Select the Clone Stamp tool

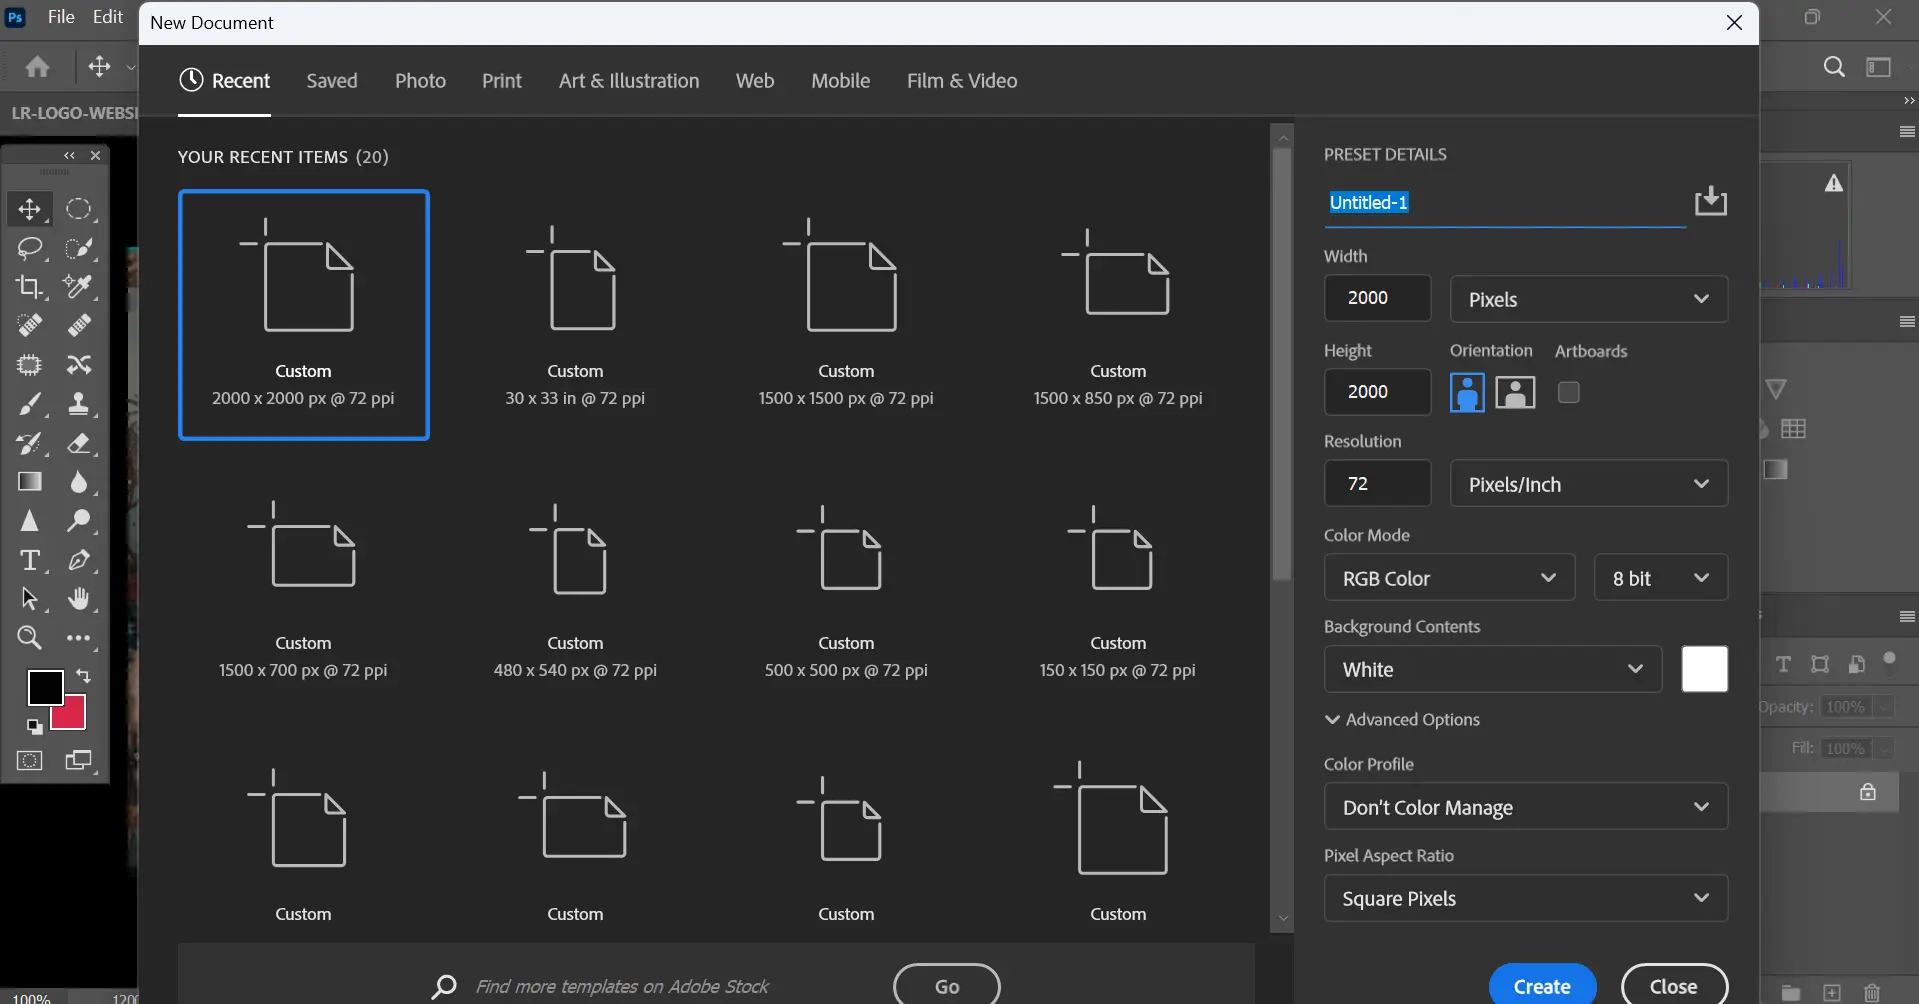pyautogui.click(x=79, y=404)
